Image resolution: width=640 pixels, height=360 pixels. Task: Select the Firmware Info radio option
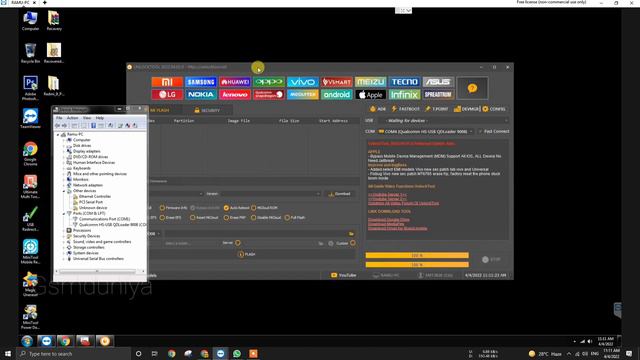(173, 208)
